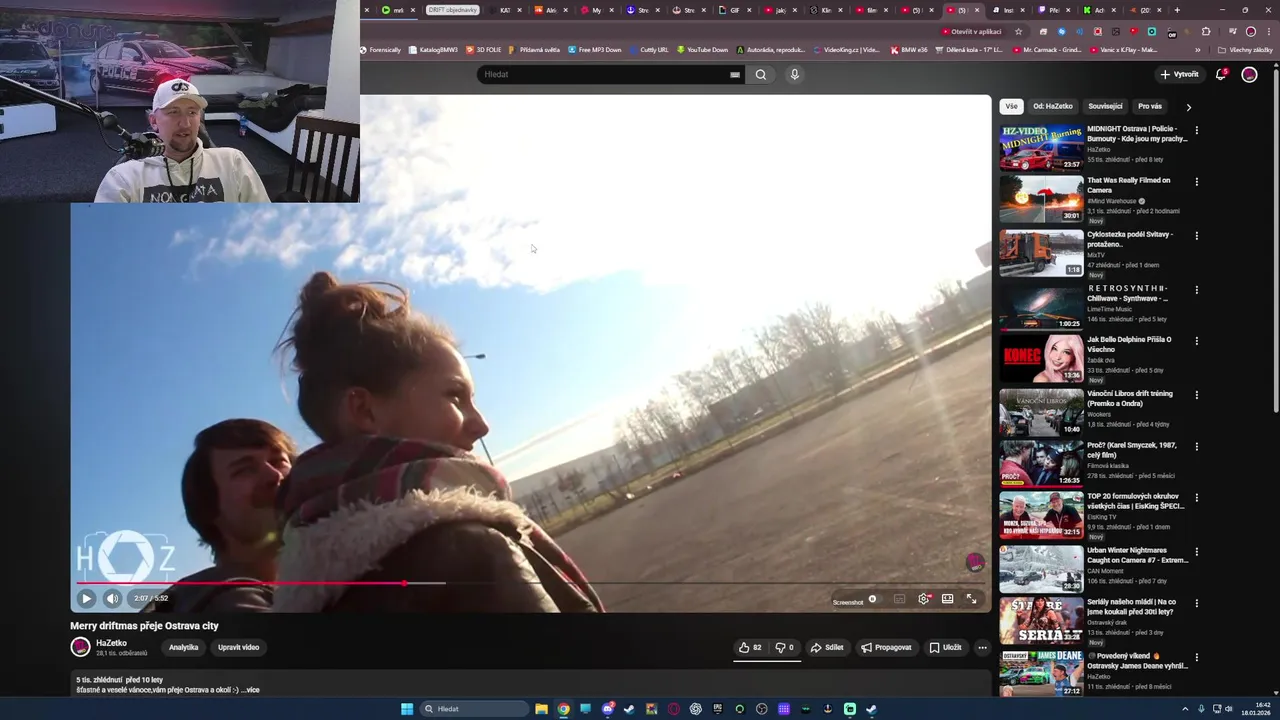The width and height of the screenshot is (1280, 720).
Task: Select the Od: HaZetko filter chip
Action: [x=1052, y=106]
